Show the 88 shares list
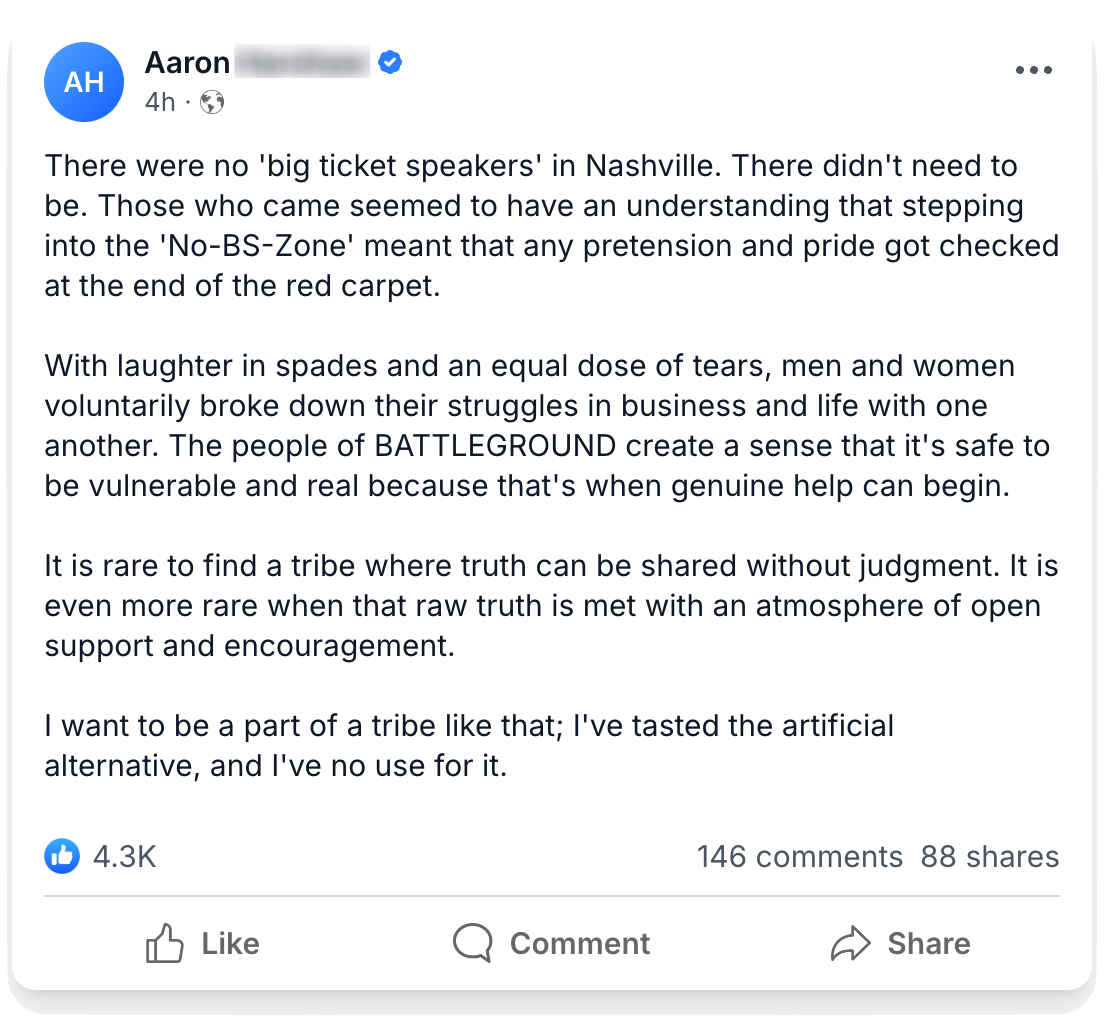This screenshot has height=1018, width=1104. click(x=989, y=856)
